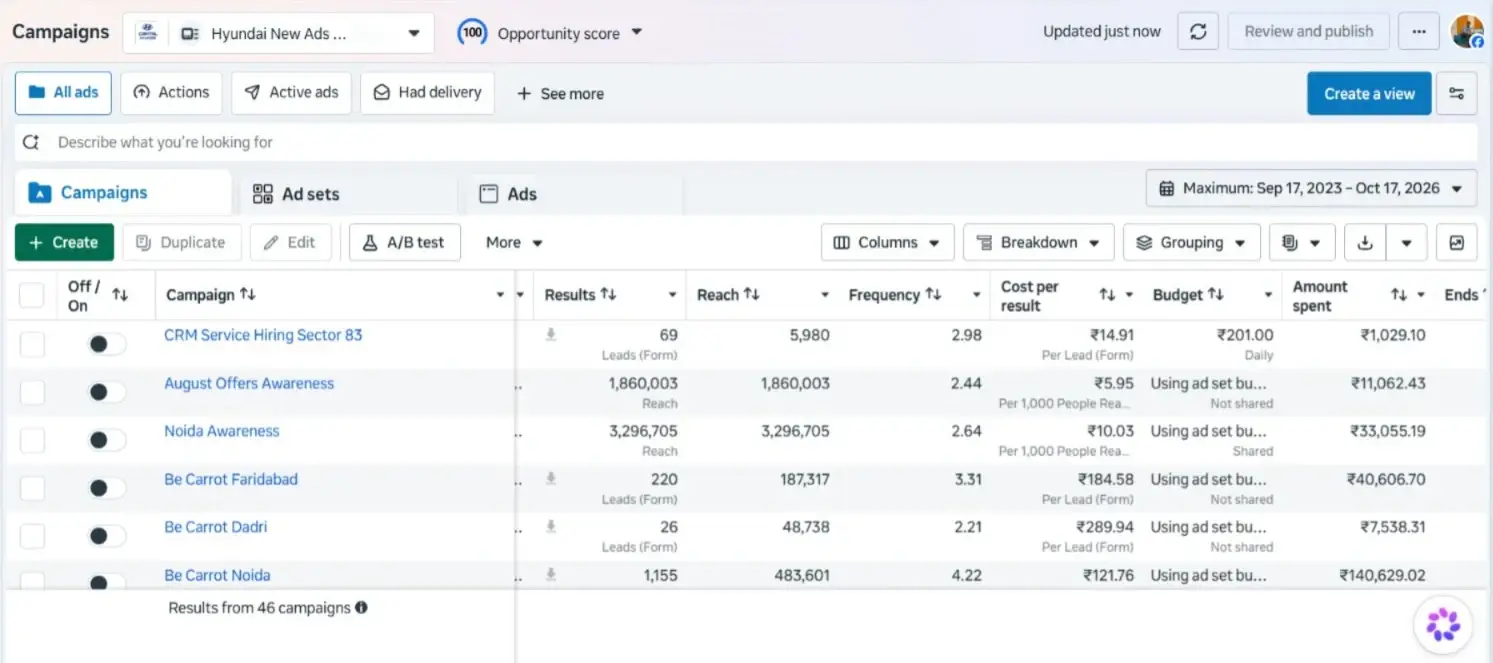This screenshot has width=1493, height=663.
Task: Sort by Campaign name arrows
Action: [248, 295]
